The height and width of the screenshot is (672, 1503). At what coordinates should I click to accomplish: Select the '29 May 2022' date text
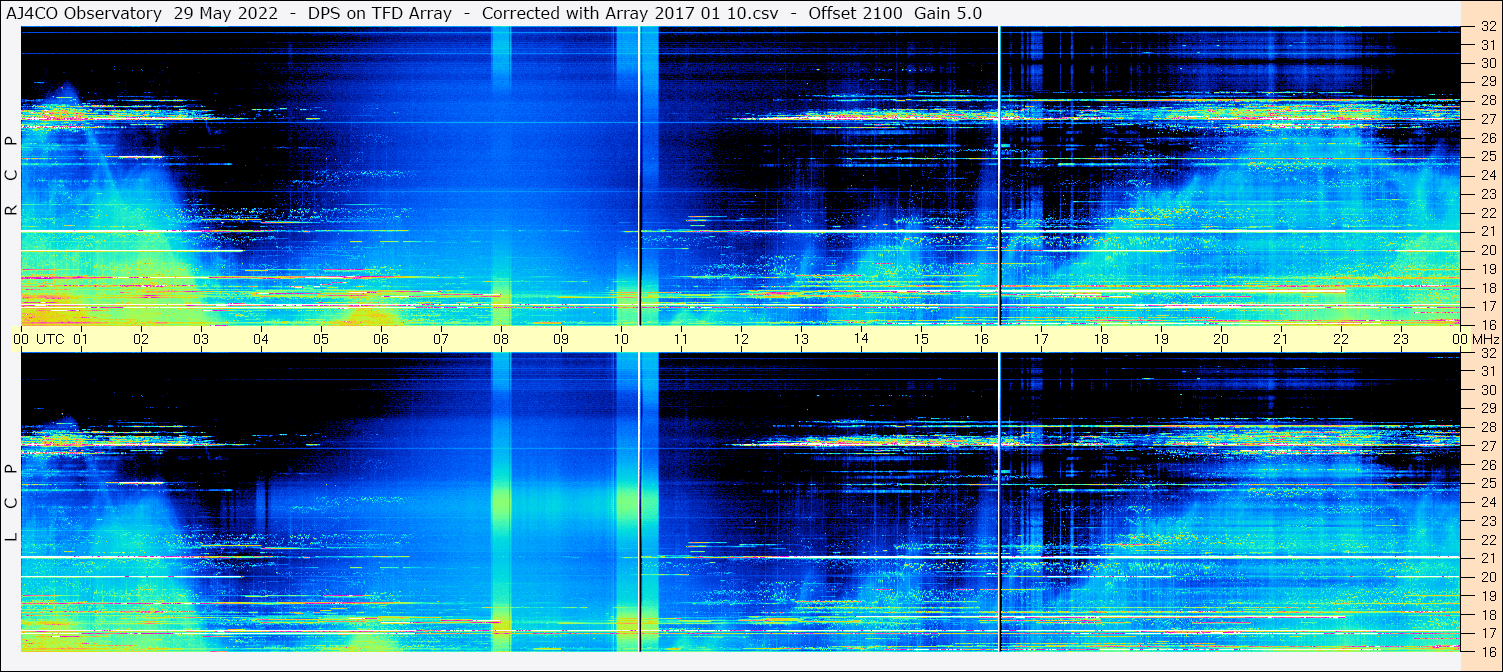click(226, 13)
